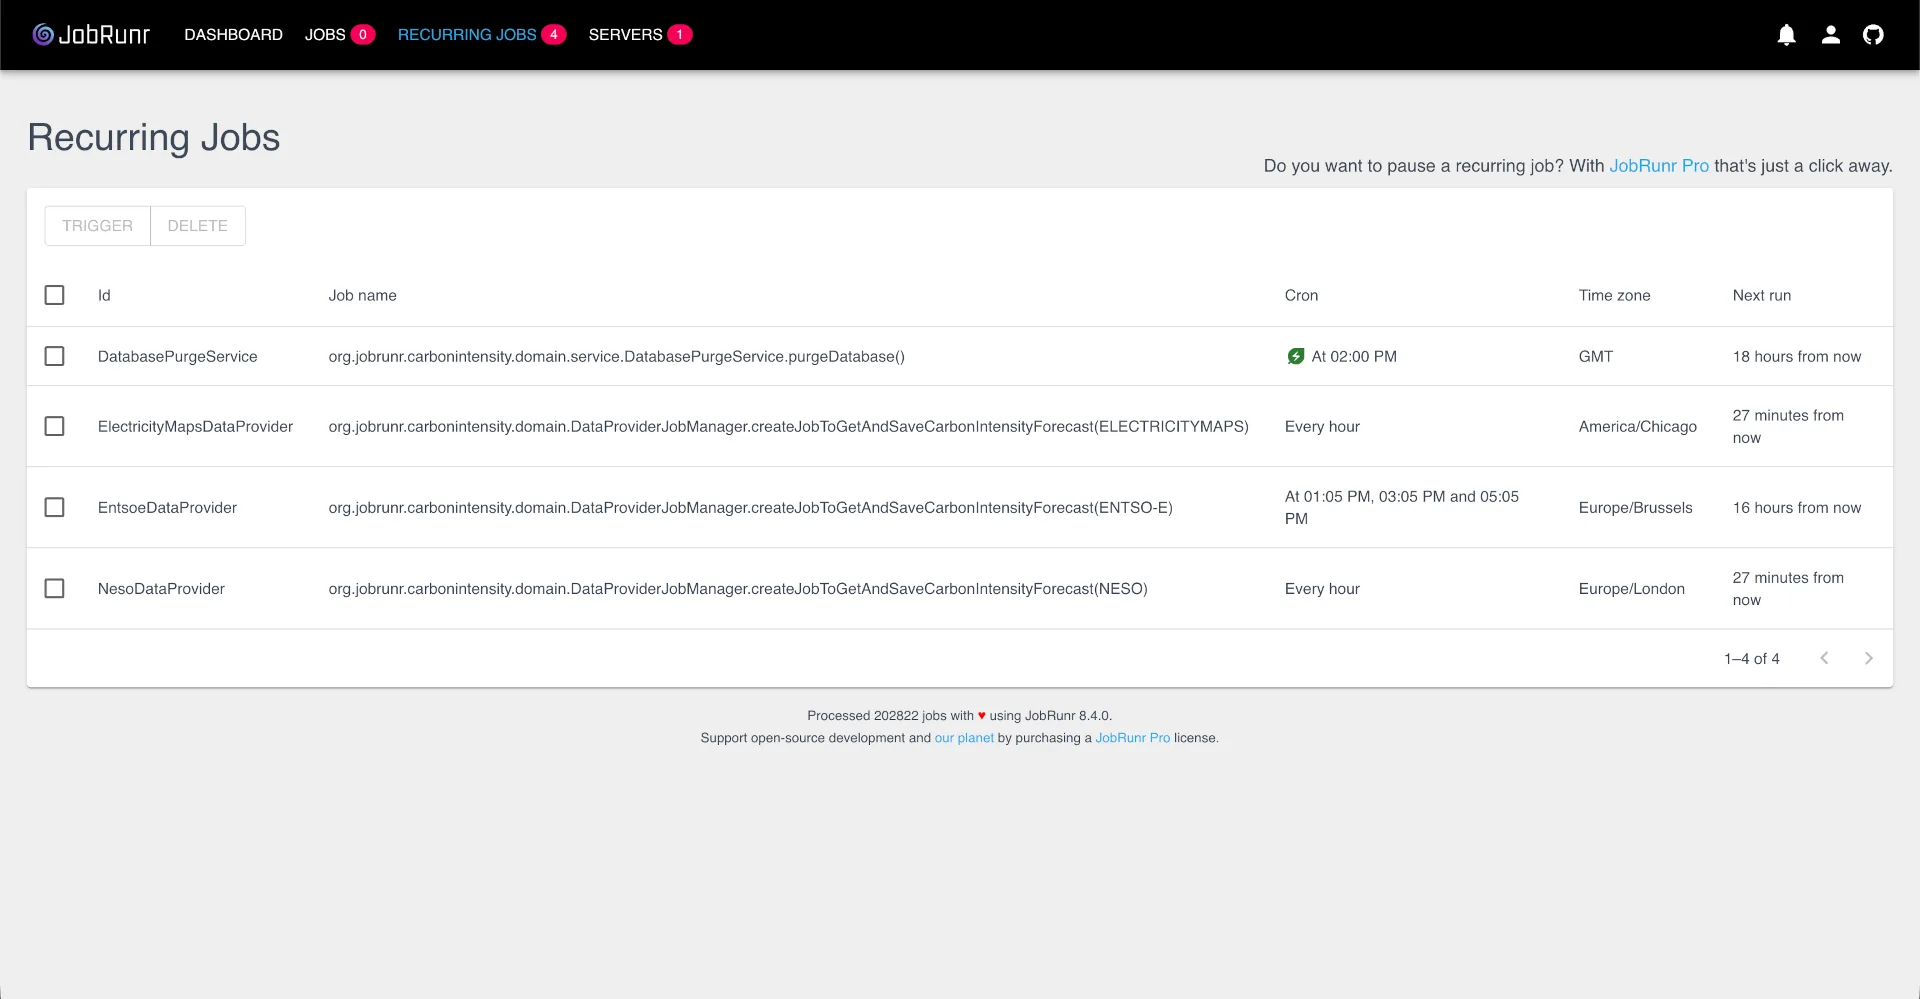Viewport: 1920px width, 999px height.
Task: Open the user account icon
Action: pos(1830,35)
